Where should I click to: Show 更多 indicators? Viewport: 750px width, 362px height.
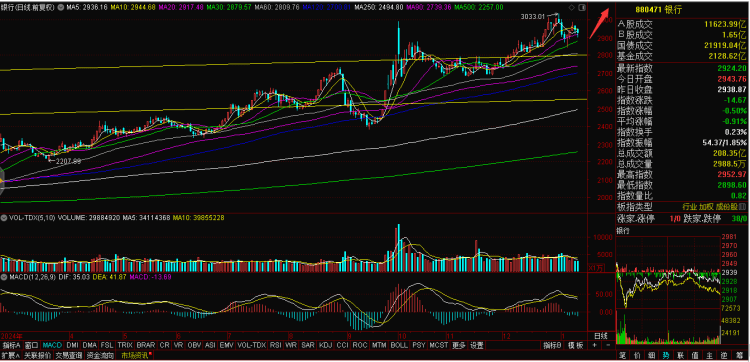click(x=459, y=345)
